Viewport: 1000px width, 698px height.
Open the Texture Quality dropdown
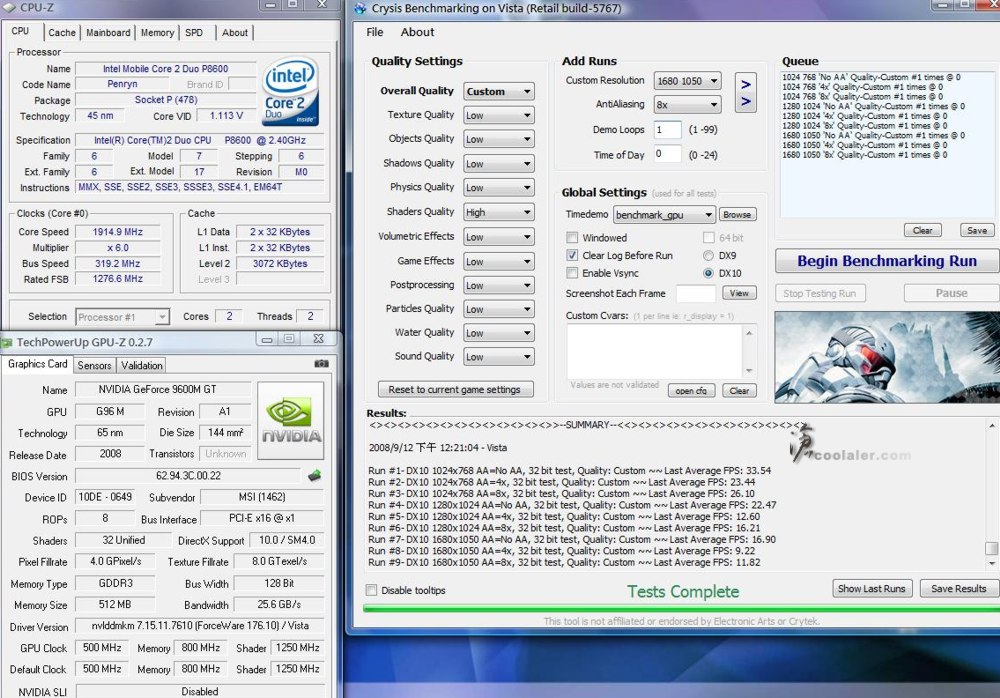[499, 115]
